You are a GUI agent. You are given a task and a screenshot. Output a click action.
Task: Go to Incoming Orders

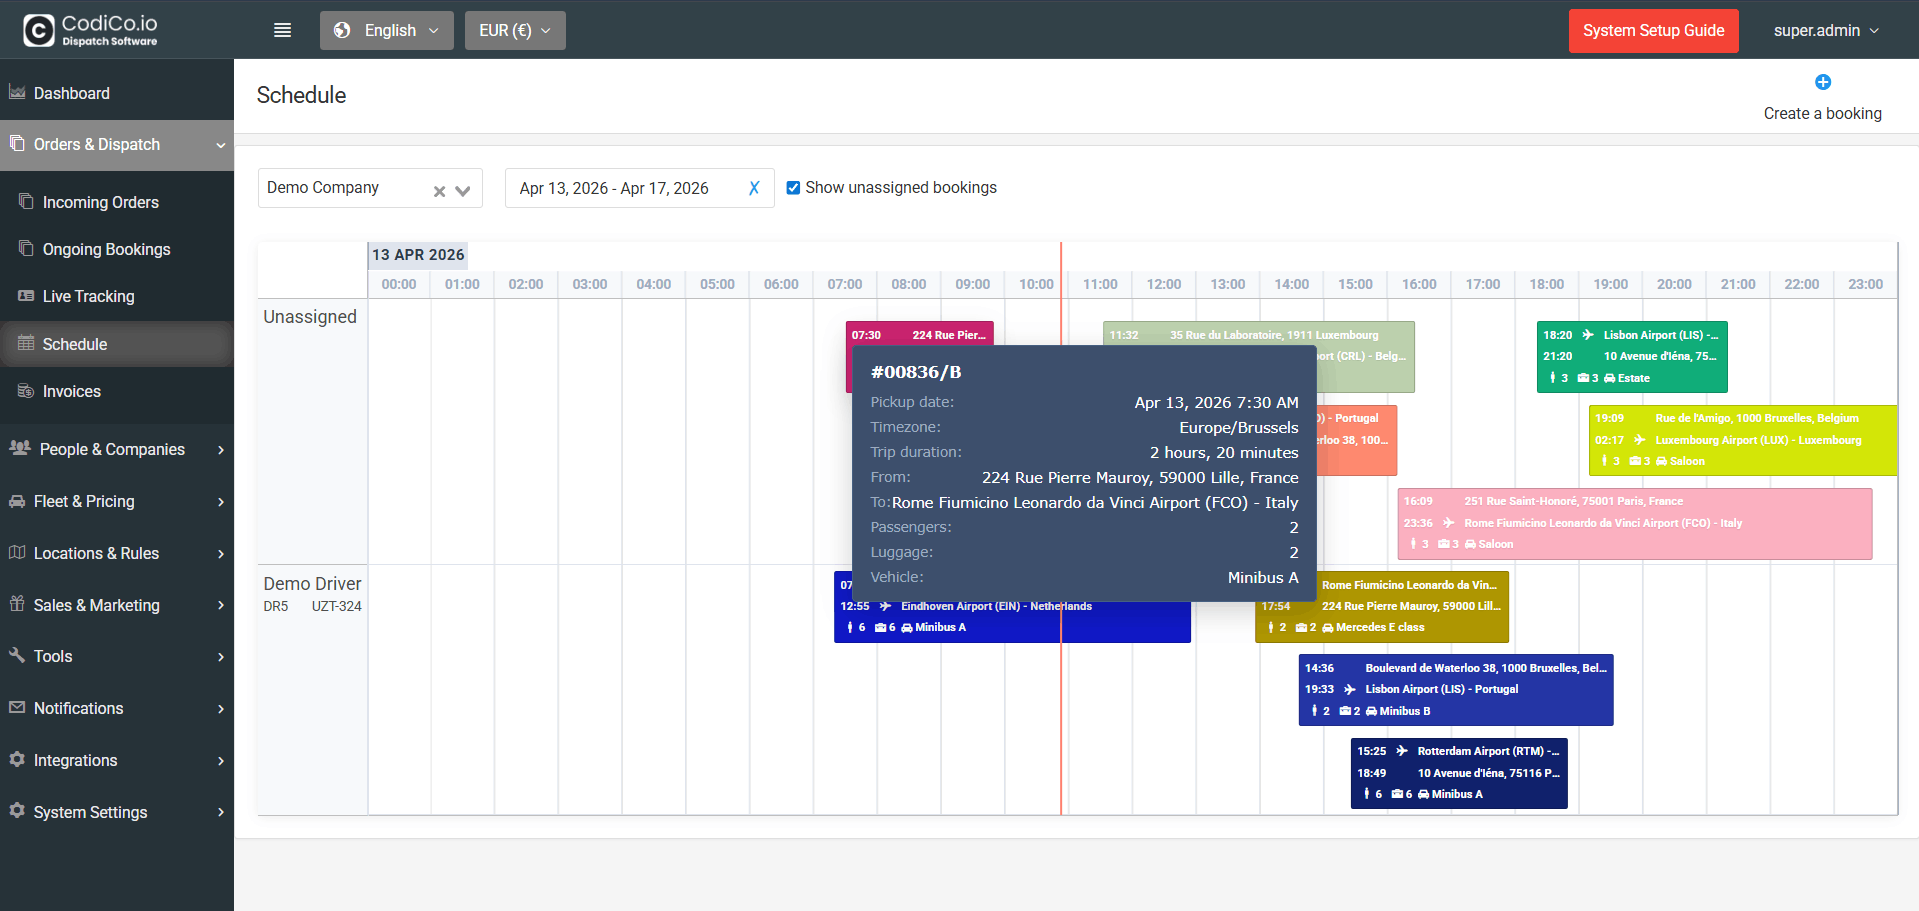pyautogui.click(x=100, y=202)
